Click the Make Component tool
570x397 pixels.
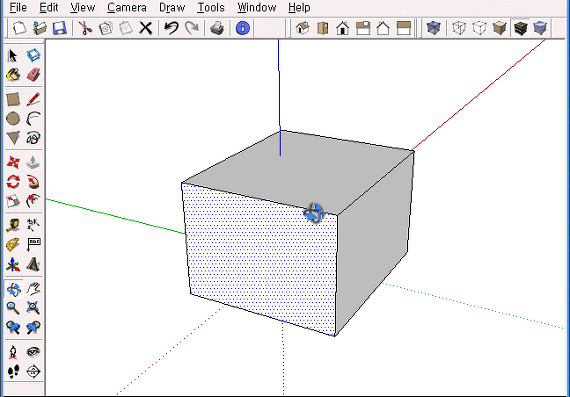(x=33, y=55)
